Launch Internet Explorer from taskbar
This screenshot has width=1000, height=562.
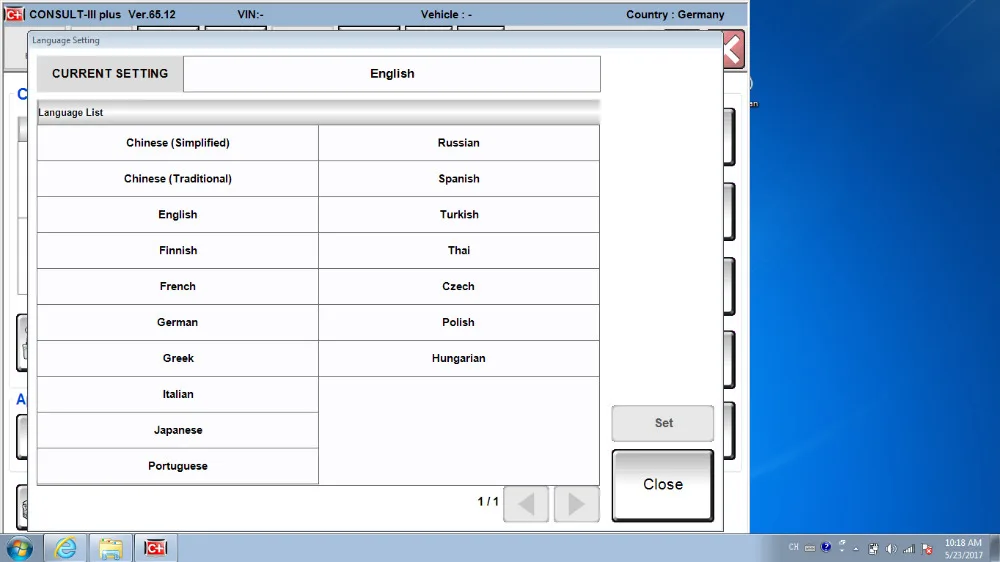coord(66,548)
